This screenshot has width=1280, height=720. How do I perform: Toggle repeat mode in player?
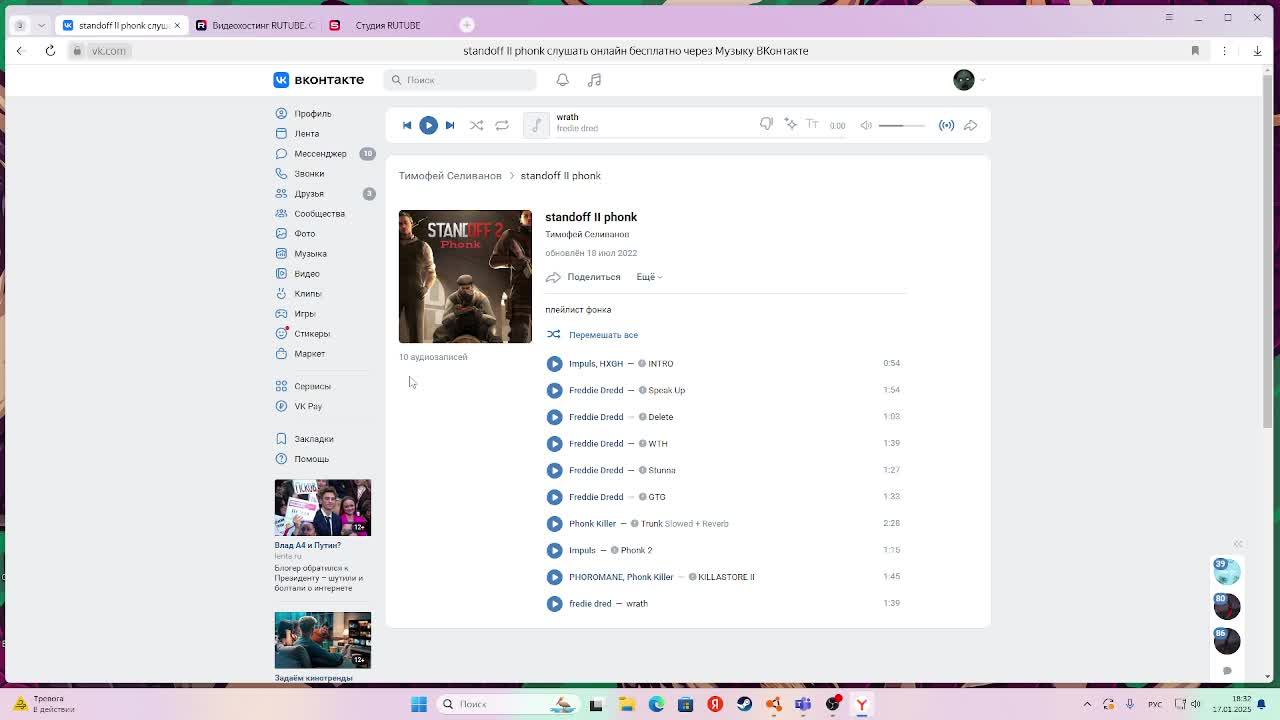[x=502, y=125]
